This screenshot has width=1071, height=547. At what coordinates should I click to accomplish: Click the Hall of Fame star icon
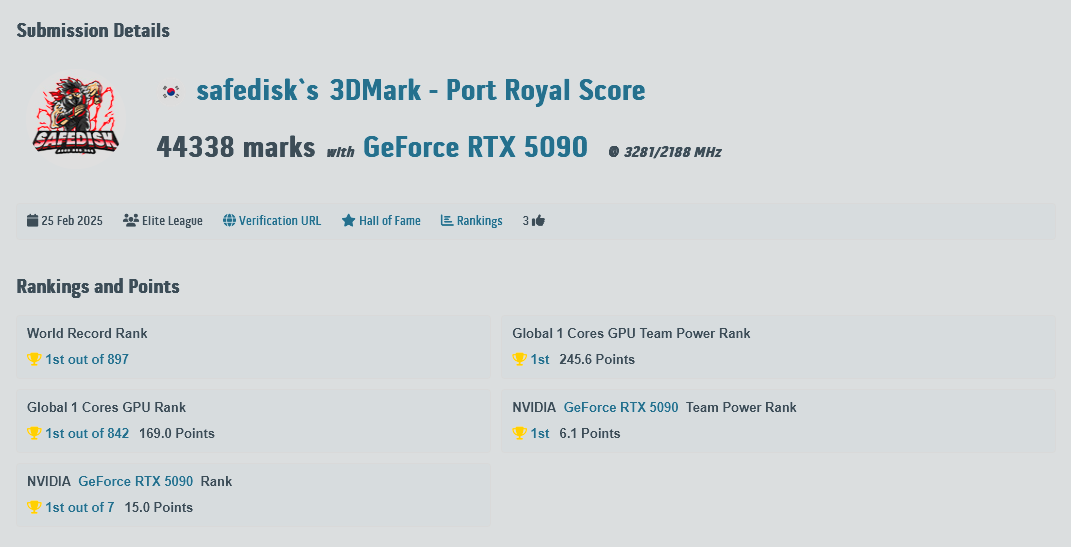click(348, 221)
